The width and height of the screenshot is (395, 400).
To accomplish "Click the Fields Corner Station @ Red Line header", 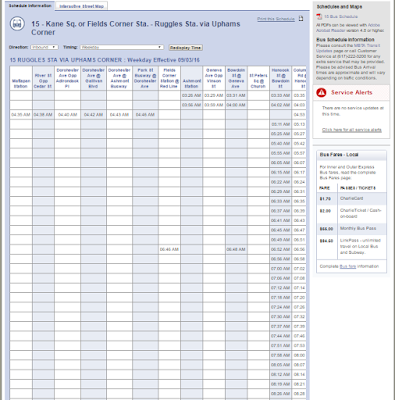I will coord(169,78).
